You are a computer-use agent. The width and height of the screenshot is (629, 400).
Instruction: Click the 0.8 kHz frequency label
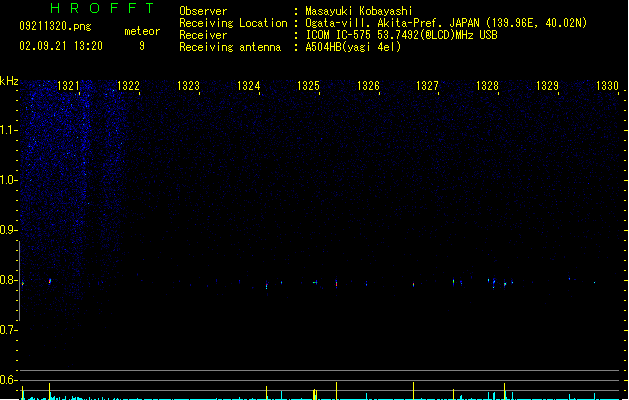(x=8, y=280)
